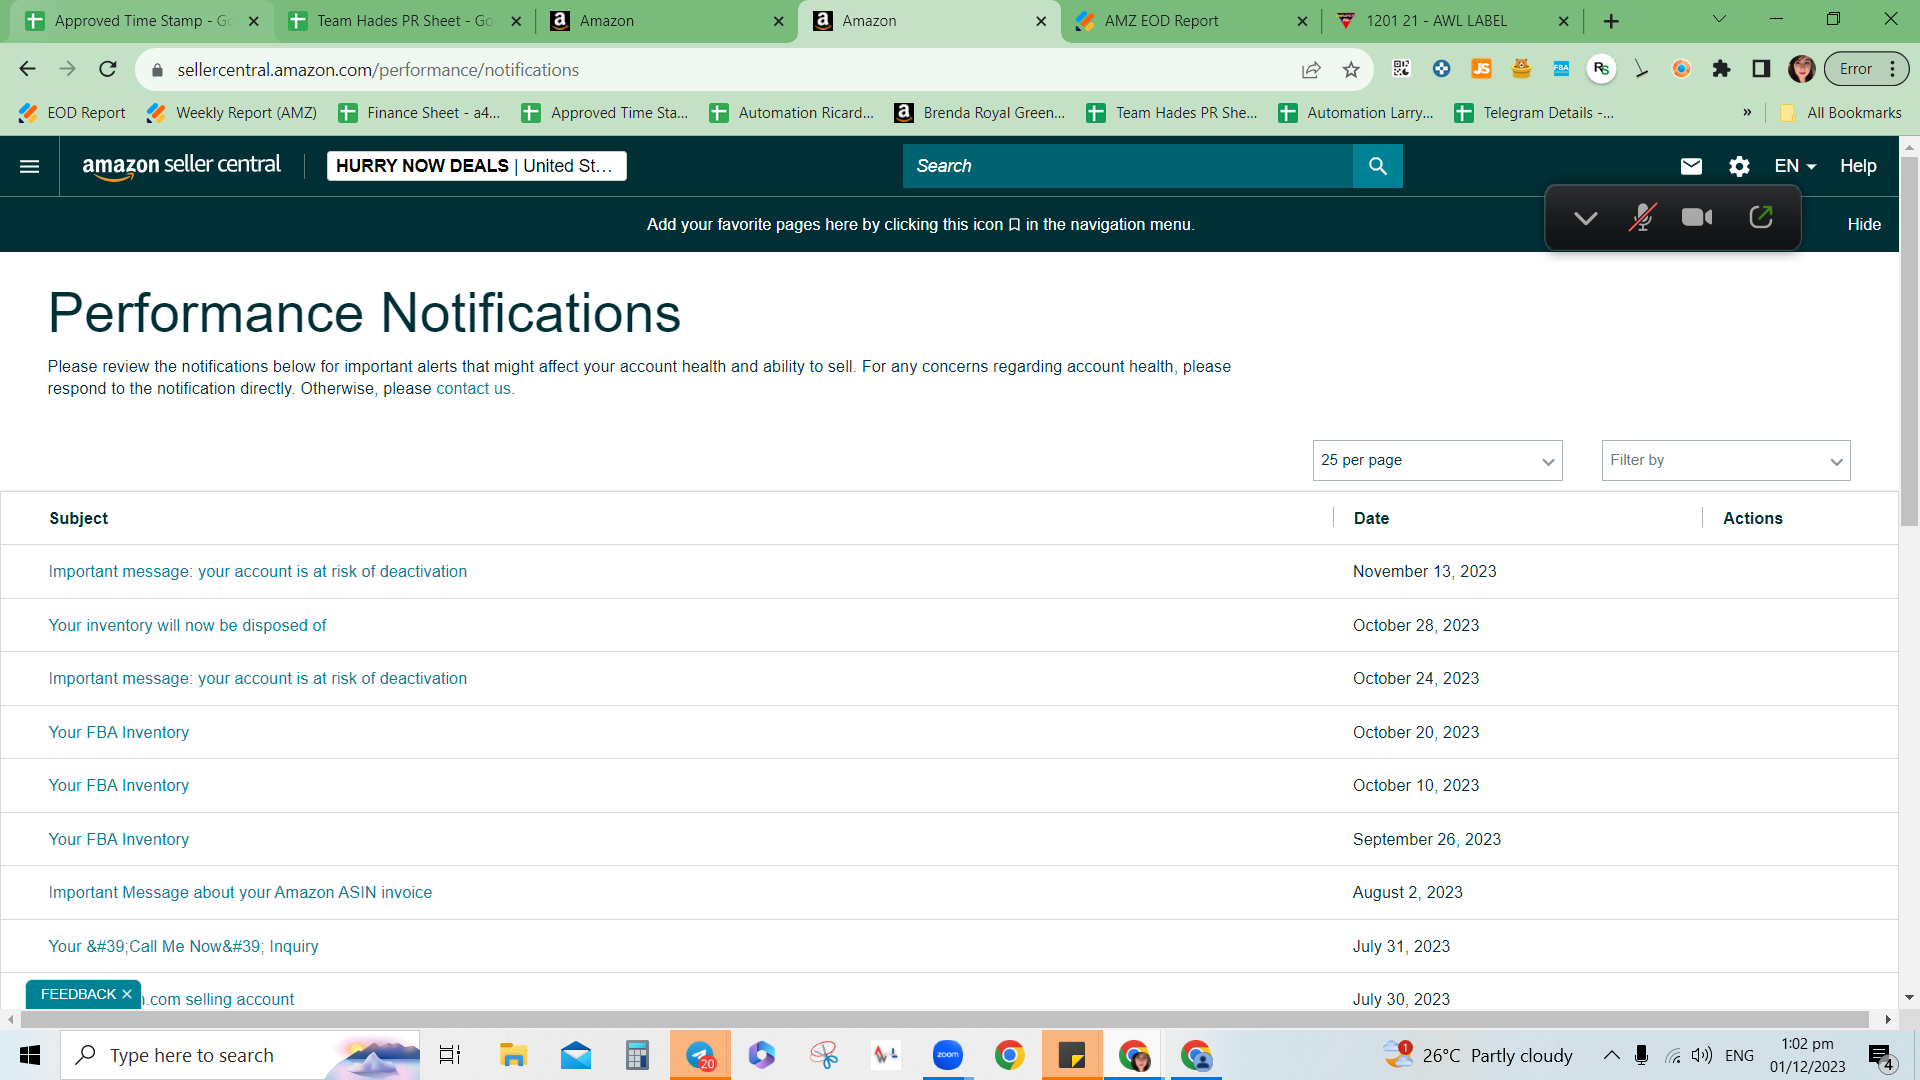Click the contact us link
Viewport: 1920px width, 1080px height.
[473, 389]
